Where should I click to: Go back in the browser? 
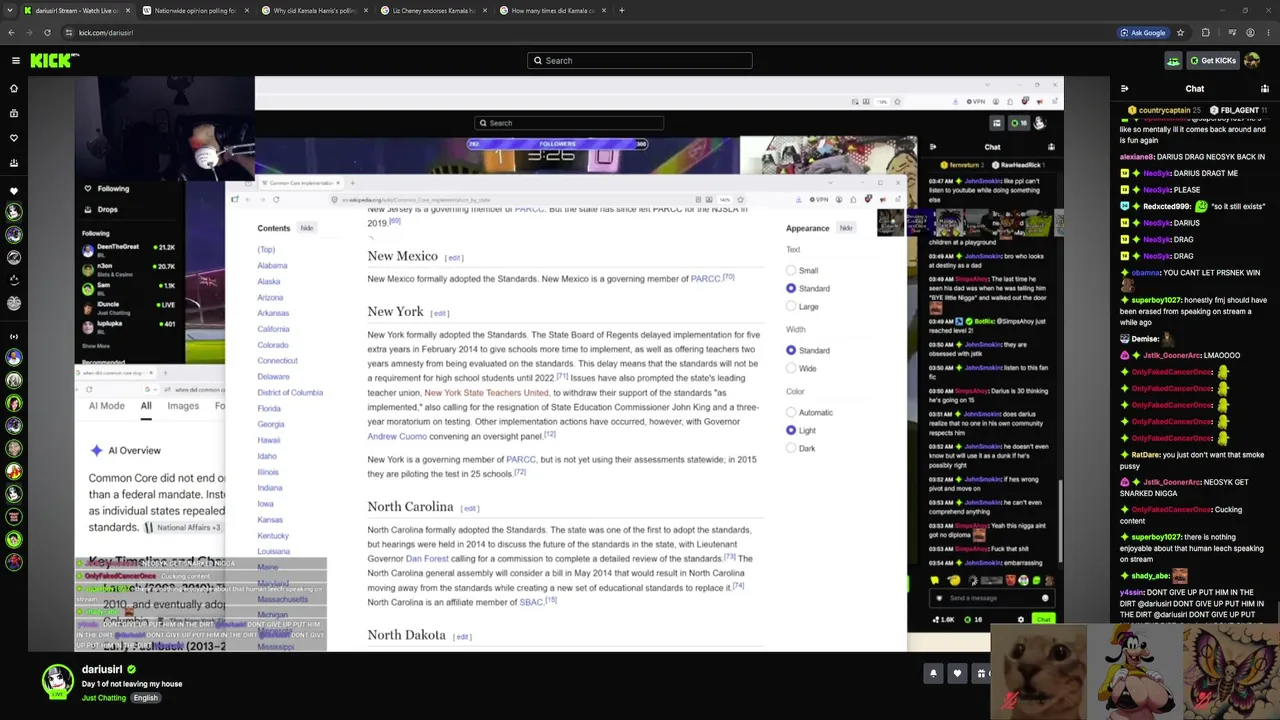coord(11,33)
